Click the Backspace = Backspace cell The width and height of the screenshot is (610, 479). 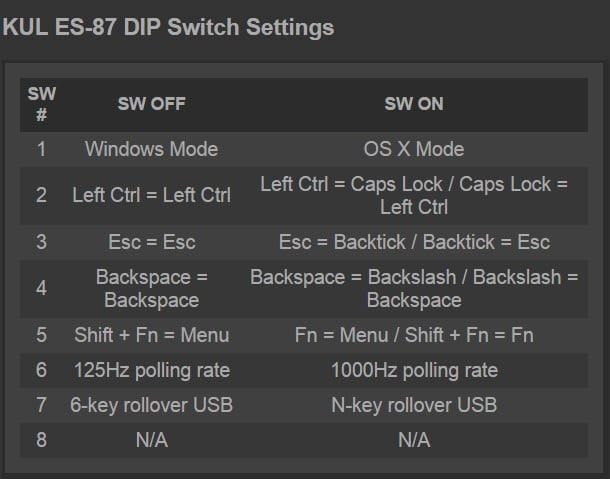click(x=151, y=288)
